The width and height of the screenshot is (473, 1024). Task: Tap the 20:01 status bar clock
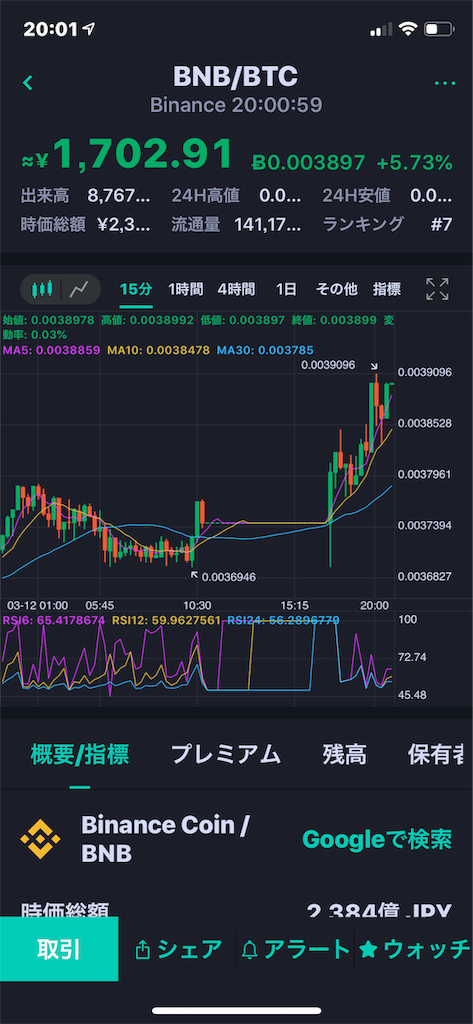51,29
